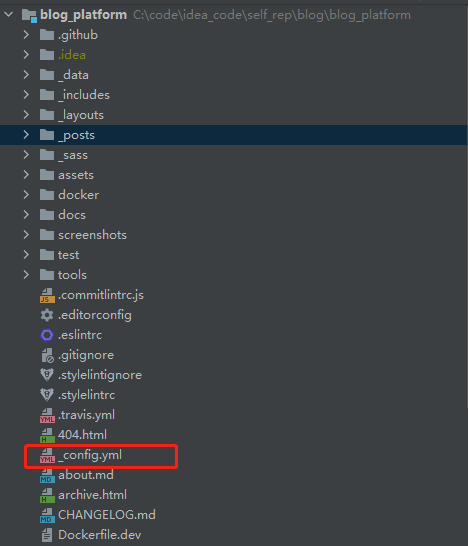Image resolution: width=468 pixels, height=546 pixels.
Task: Click the .stylelintignore stylelint icon
Action: tap(47, 375)
